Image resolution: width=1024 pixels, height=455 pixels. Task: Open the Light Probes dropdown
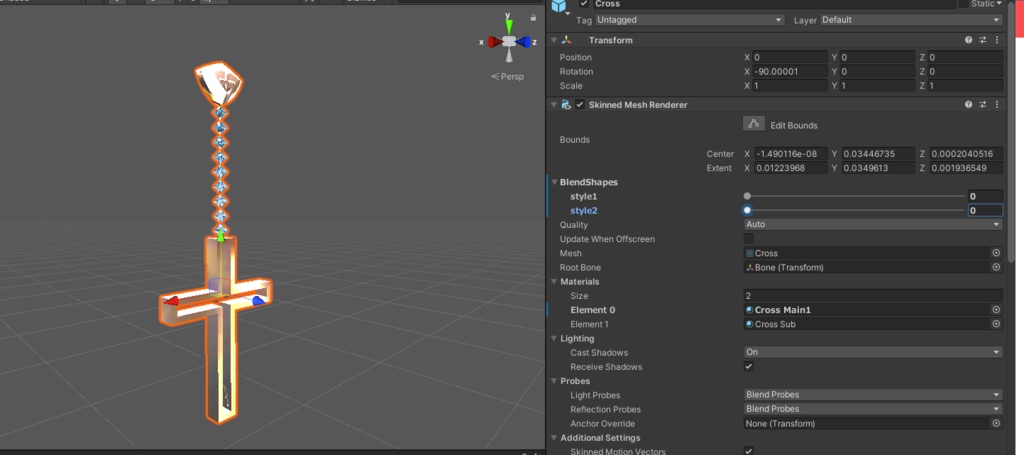[873, 395]
